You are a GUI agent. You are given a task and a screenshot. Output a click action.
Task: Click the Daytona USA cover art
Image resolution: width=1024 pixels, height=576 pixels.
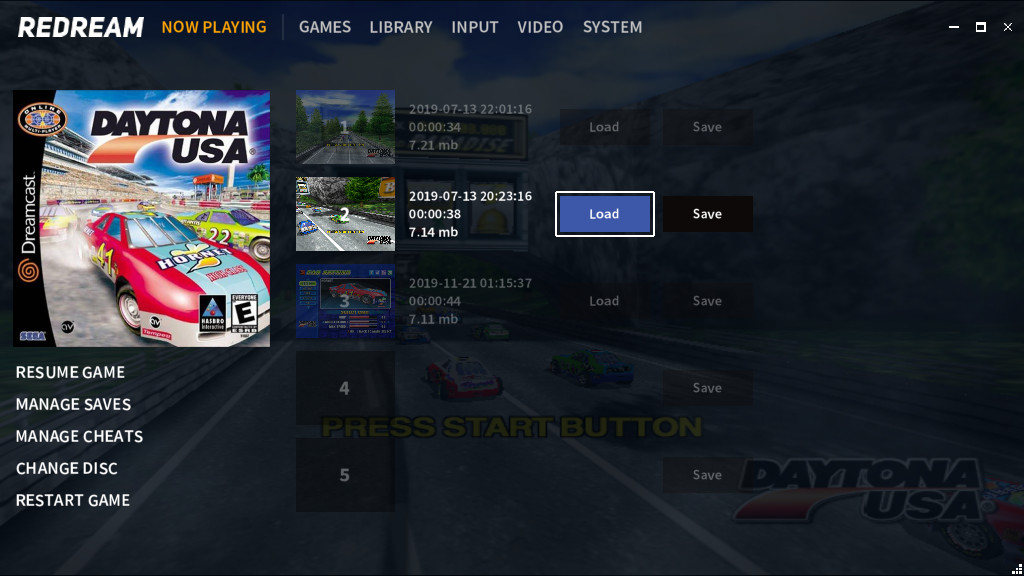(x=142, y=218)
